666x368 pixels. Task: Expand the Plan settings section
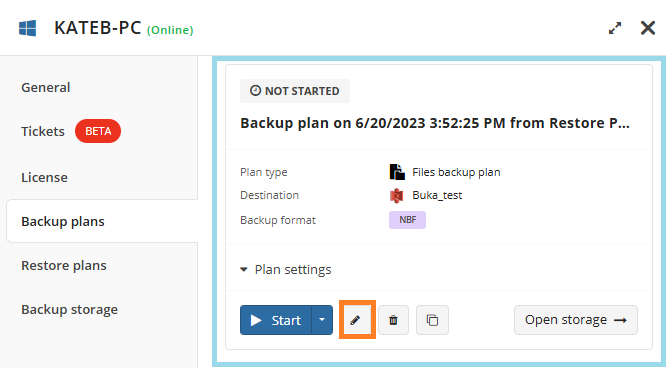[286, 269]
